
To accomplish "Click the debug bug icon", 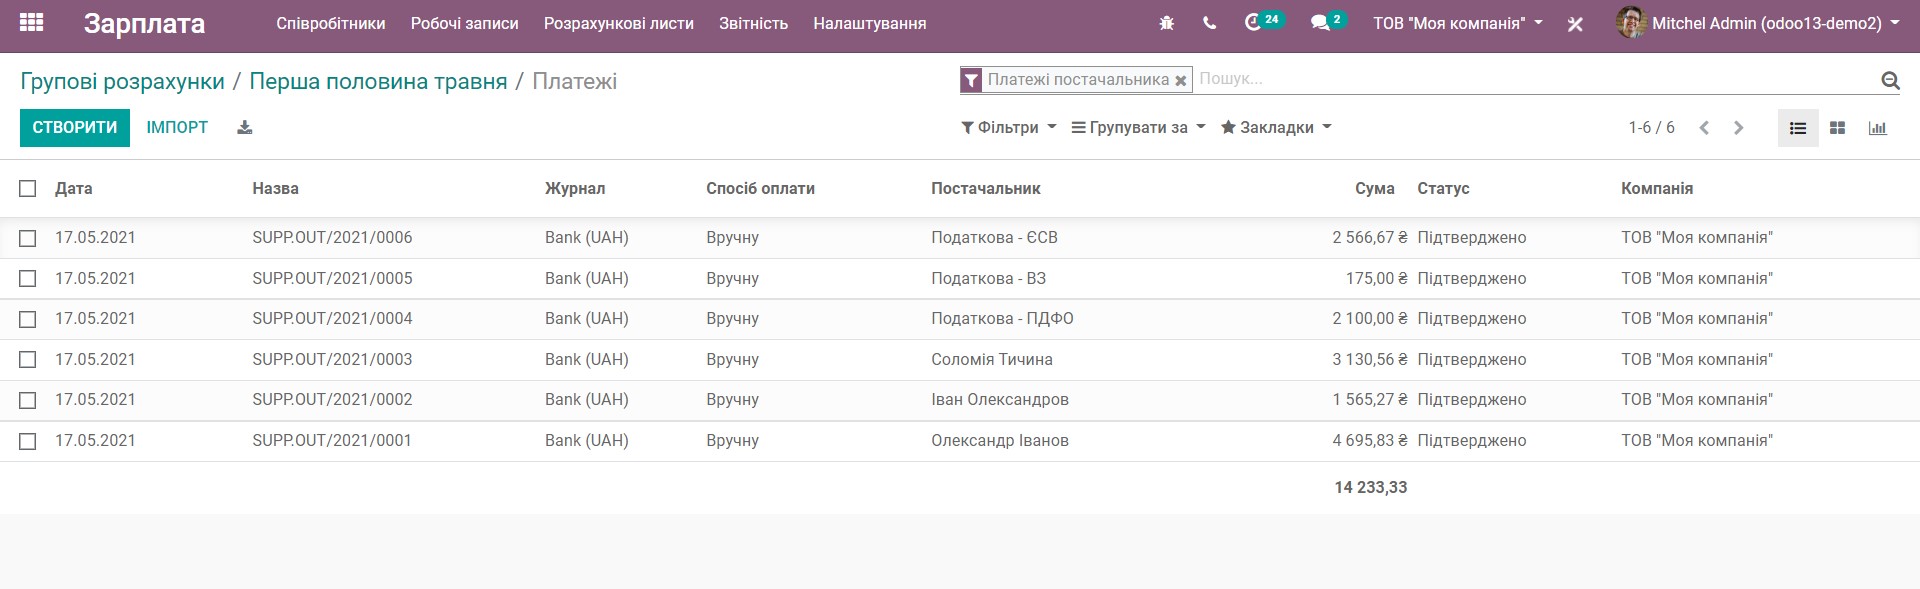I will pyautogui.click(x=1166, y=23).
